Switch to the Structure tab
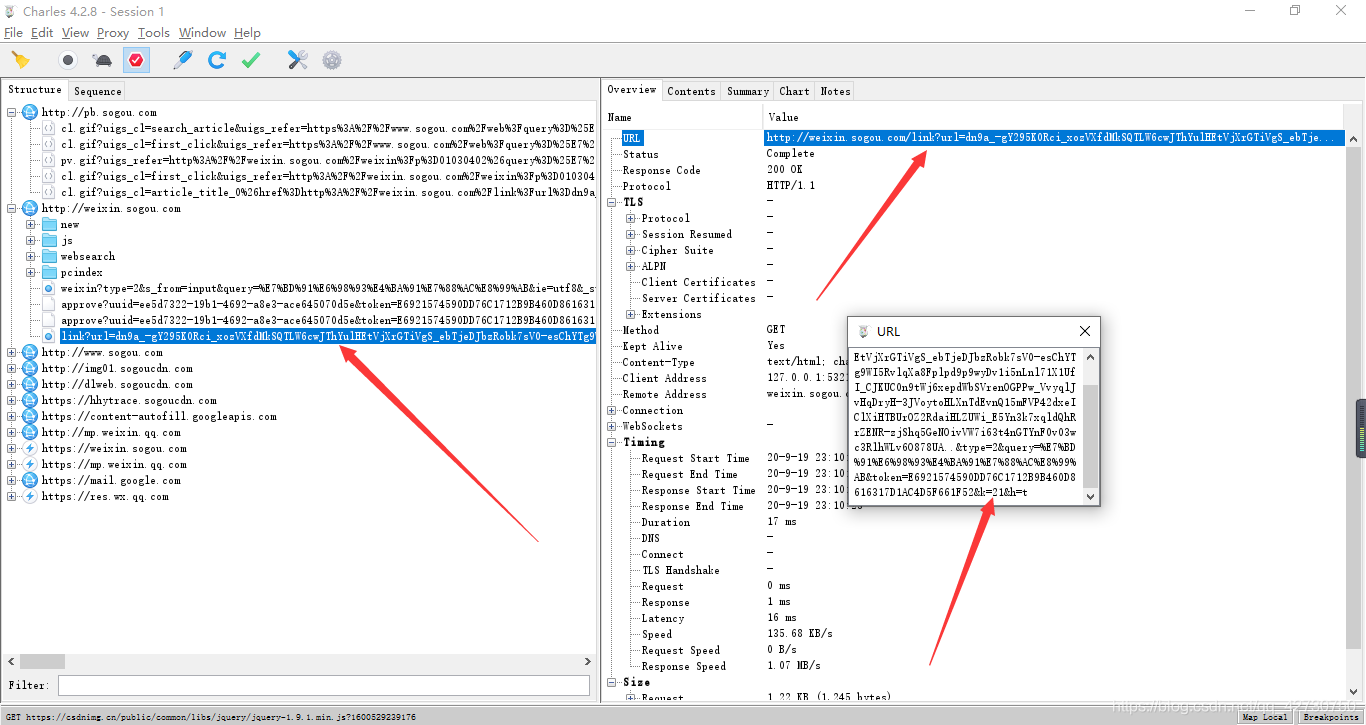 coord(35,90)
